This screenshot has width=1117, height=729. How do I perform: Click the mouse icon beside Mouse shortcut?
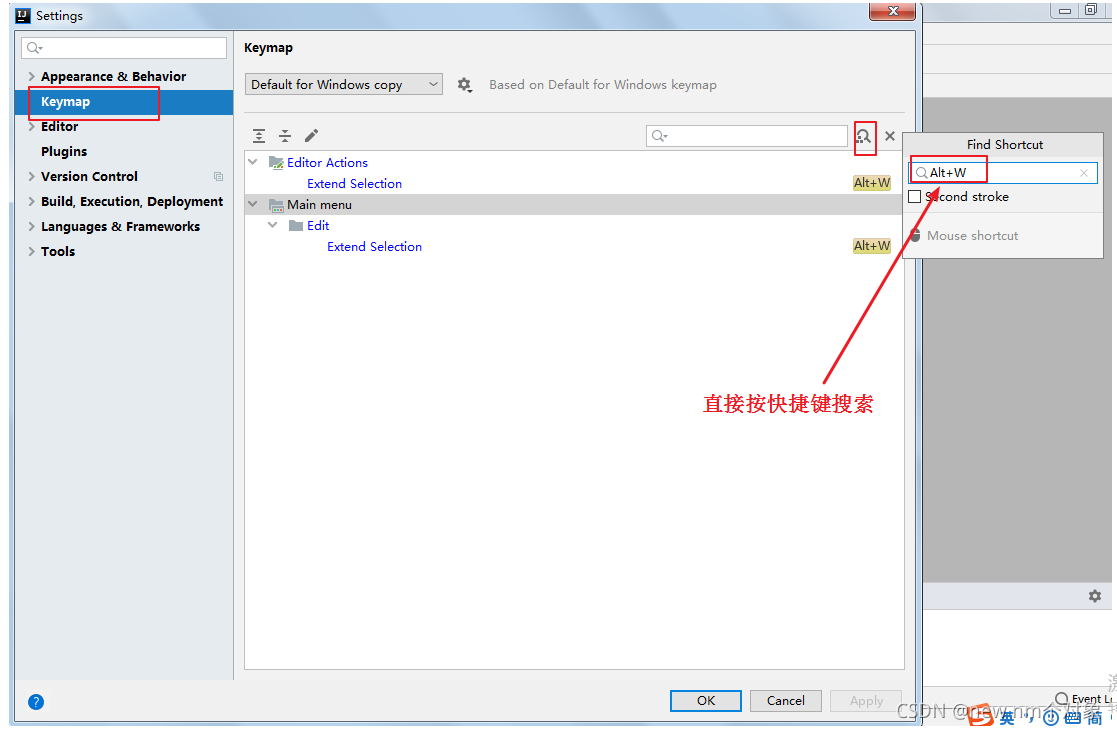coord(915,235)
